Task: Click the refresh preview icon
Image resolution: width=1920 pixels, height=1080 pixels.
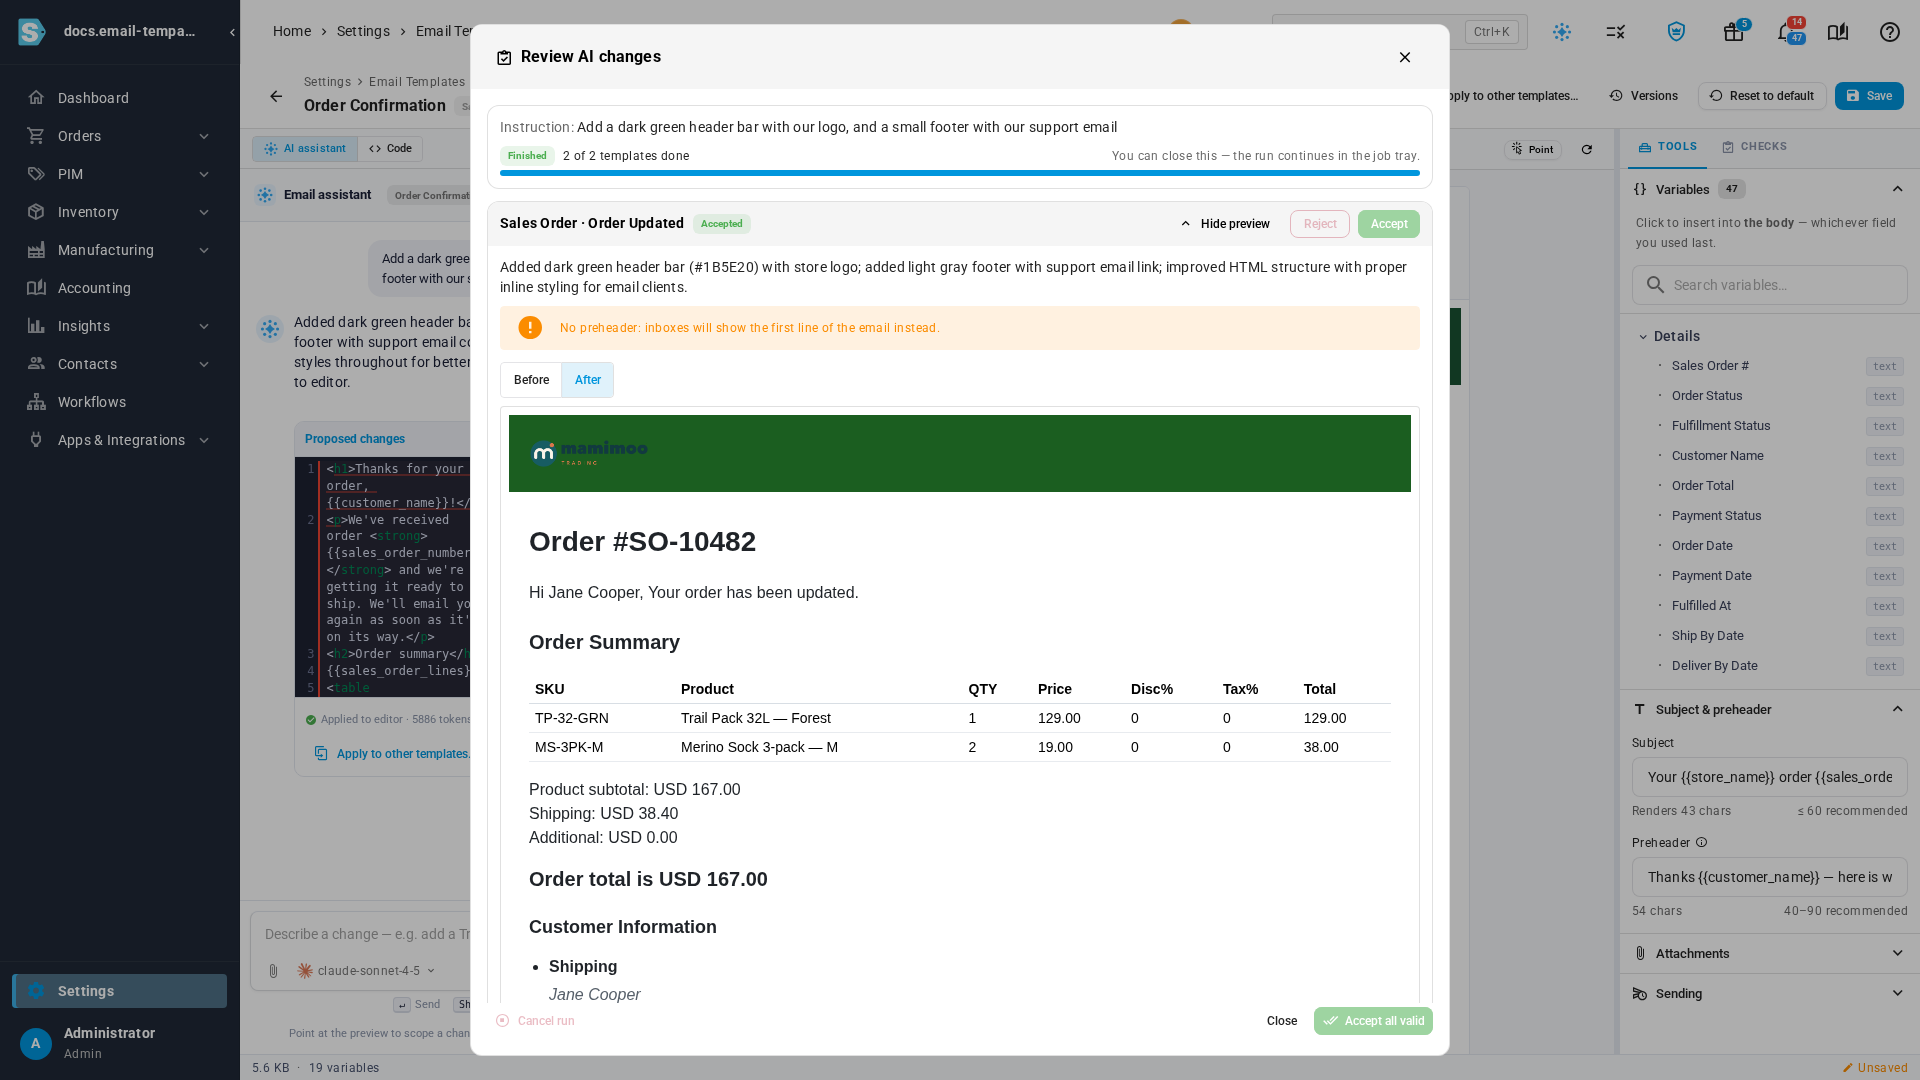Action: (1587, 149)
